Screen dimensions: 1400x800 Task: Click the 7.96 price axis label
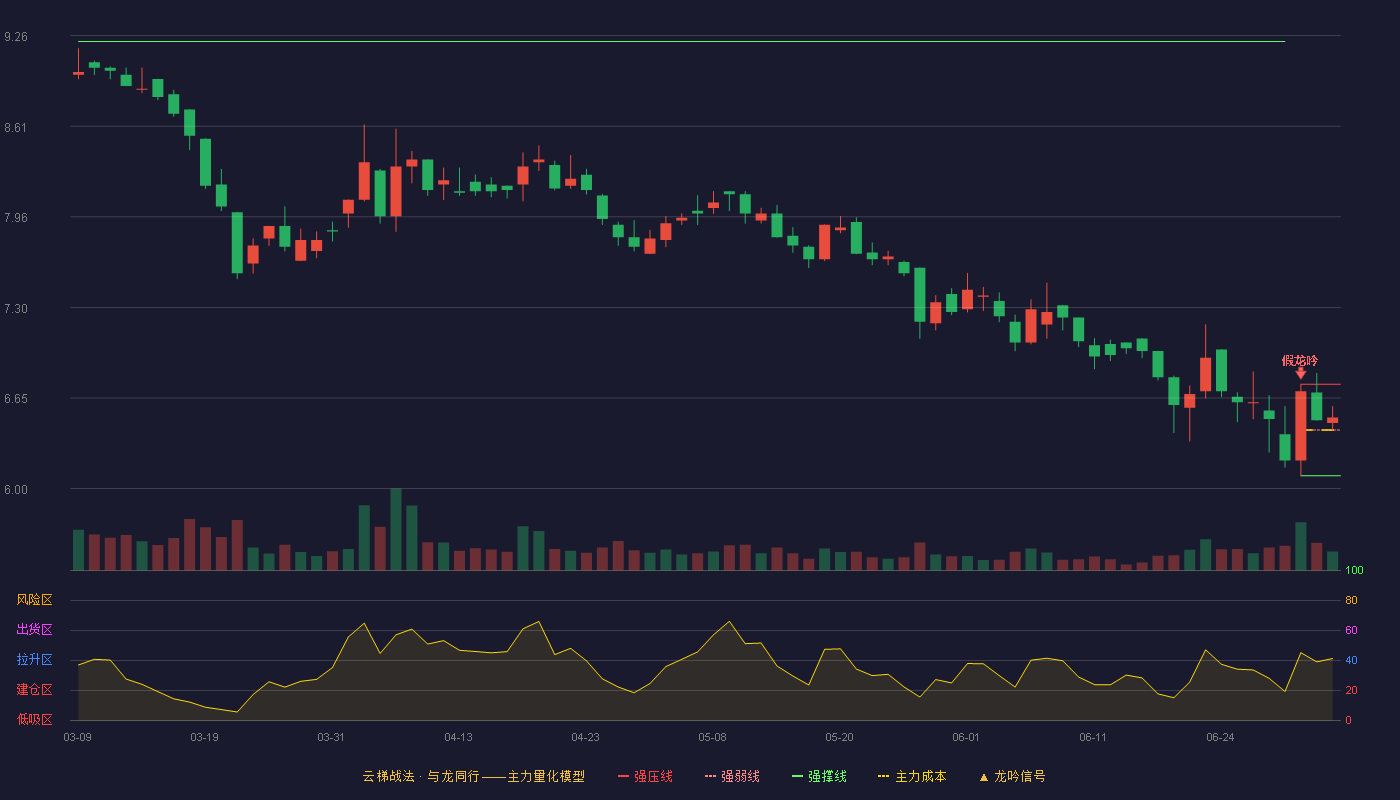tap(16, 217)
